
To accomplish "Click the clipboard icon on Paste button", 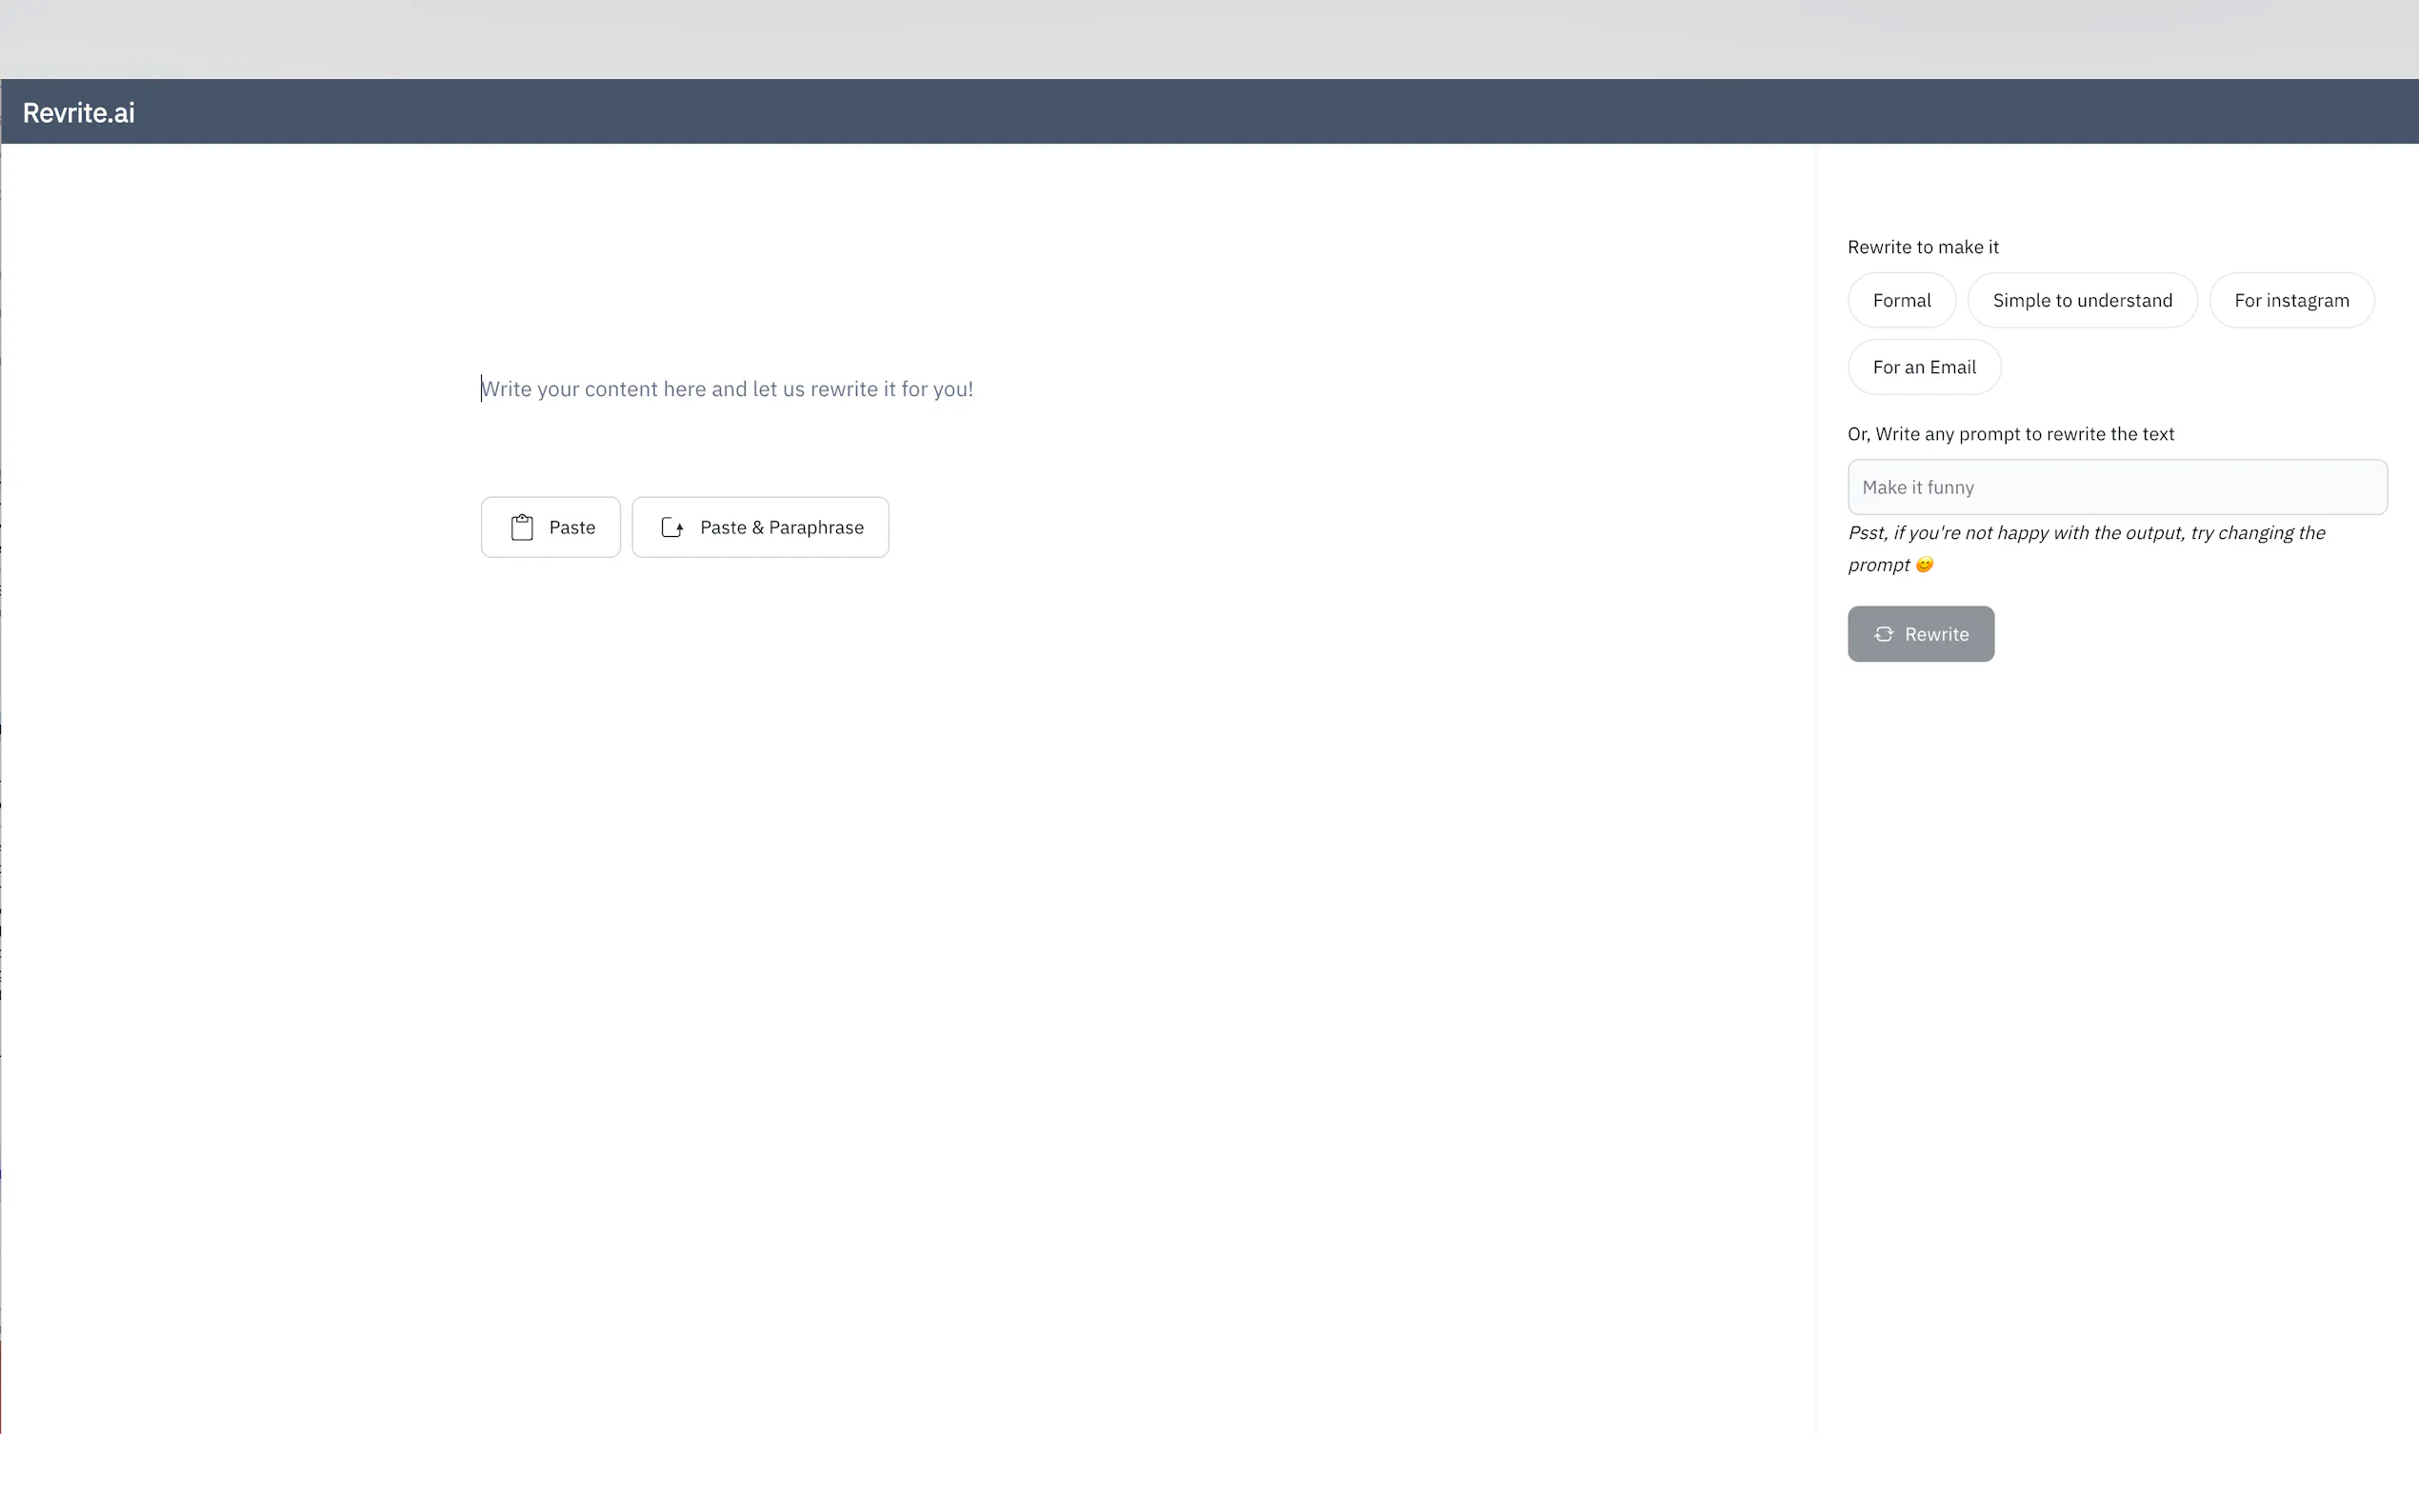I will point(521,527).
